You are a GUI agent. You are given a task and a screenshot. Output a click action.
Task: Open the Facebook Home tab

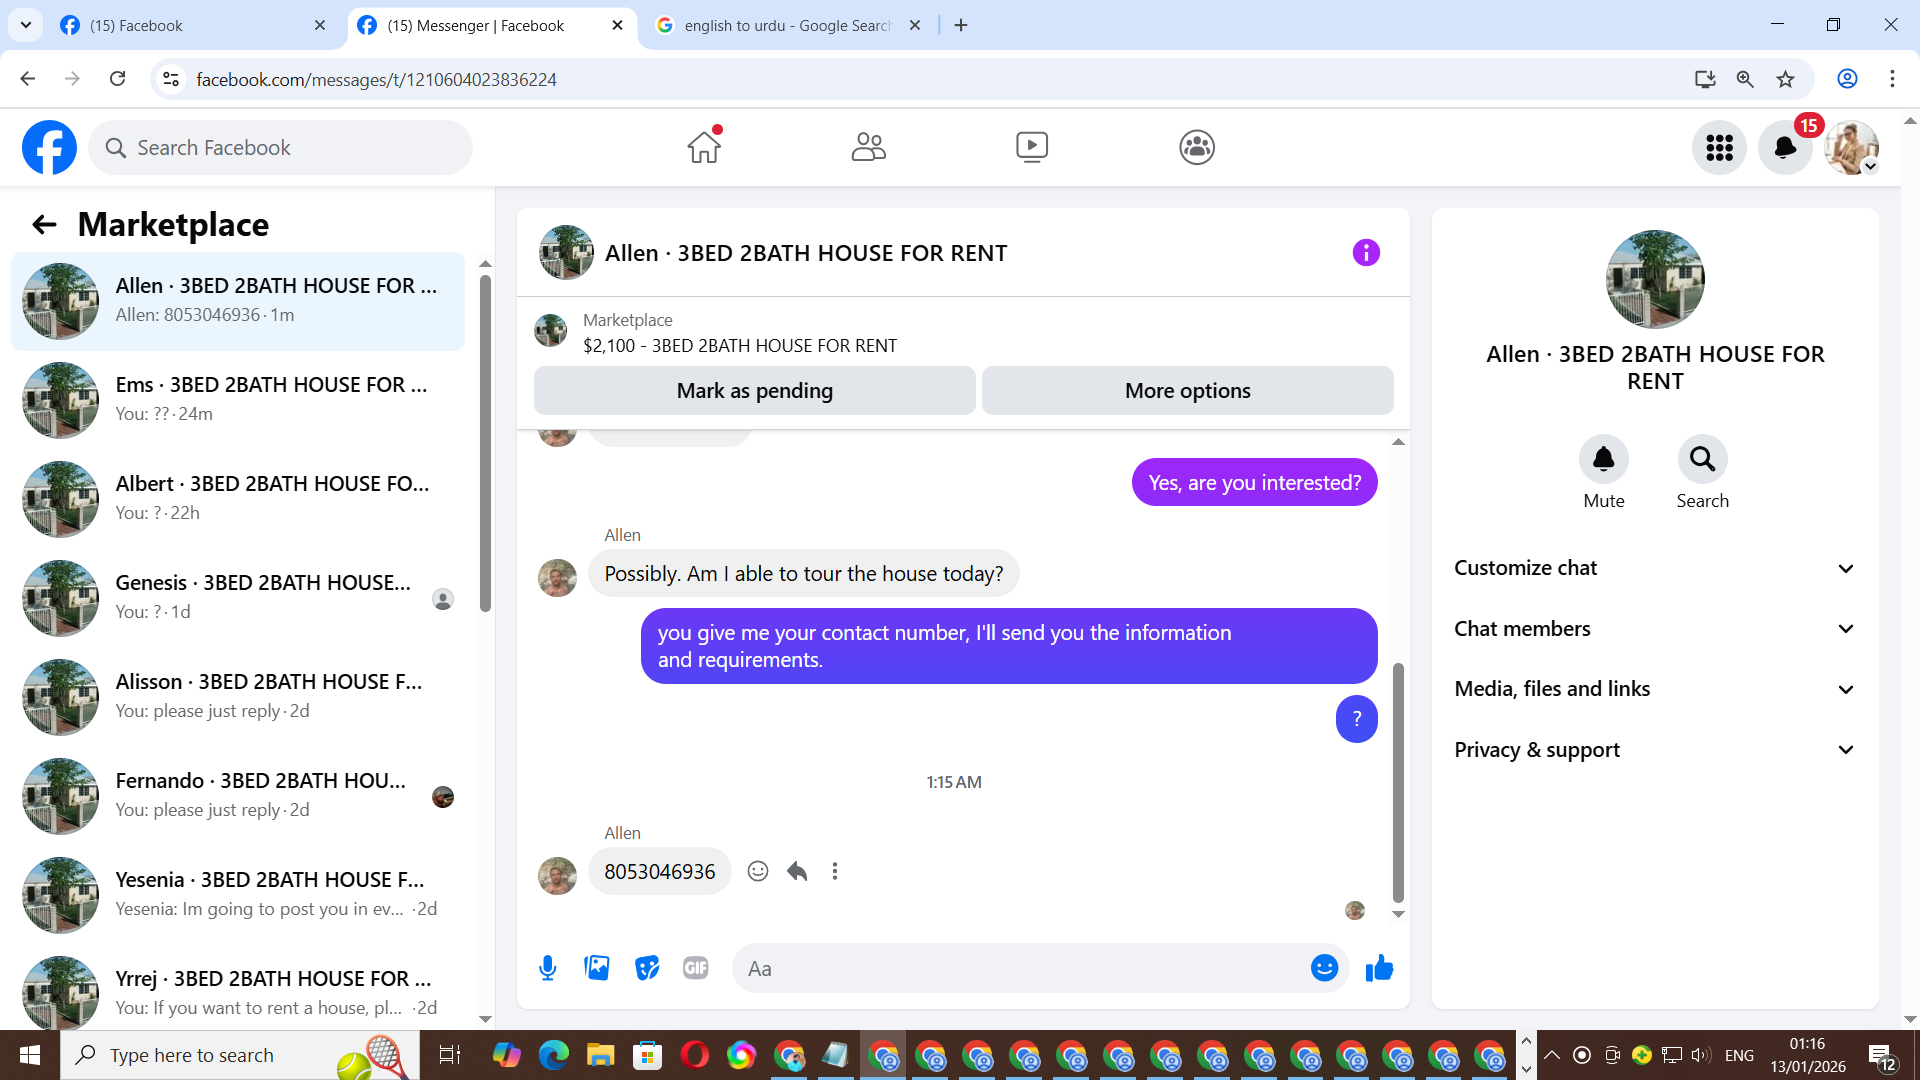pos(704,147)
